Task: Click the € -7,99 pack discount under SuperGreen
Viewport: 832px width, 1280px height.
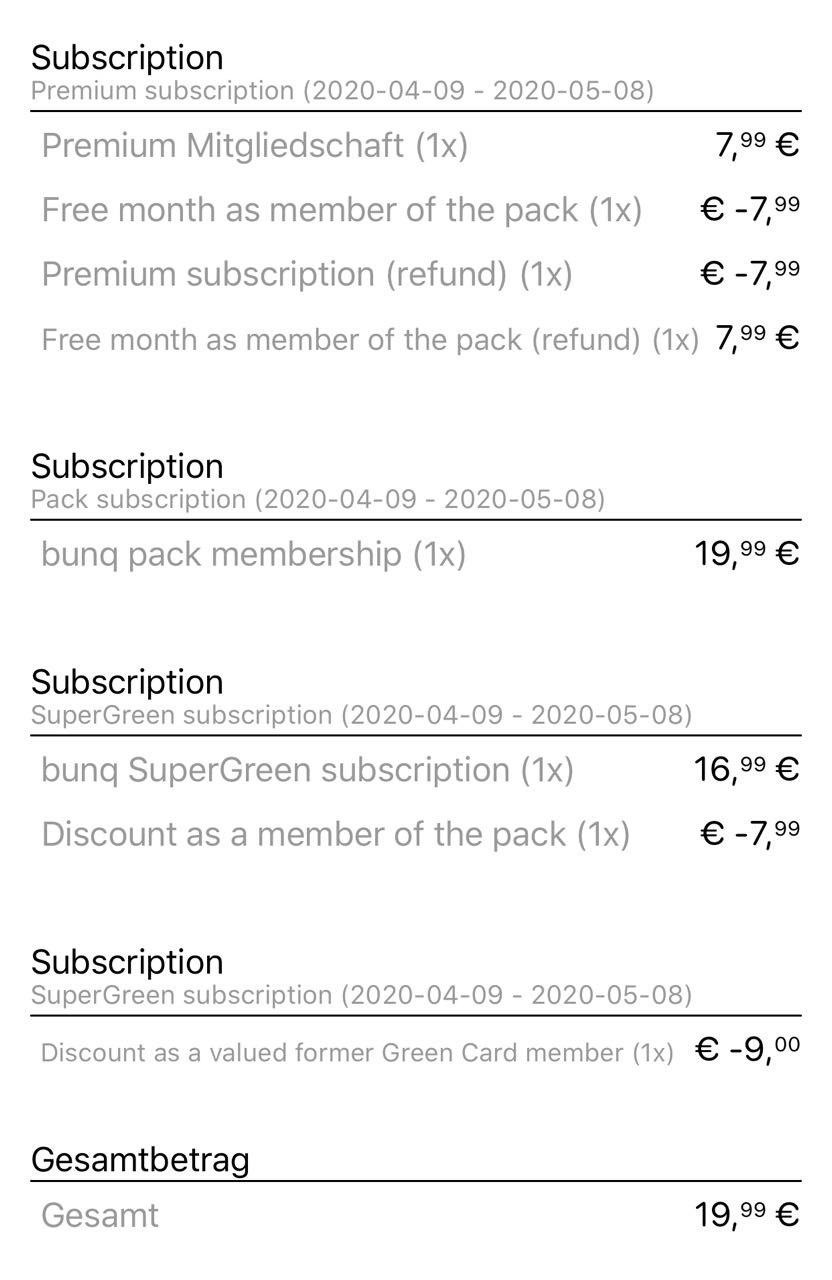Action: [750, 834]
